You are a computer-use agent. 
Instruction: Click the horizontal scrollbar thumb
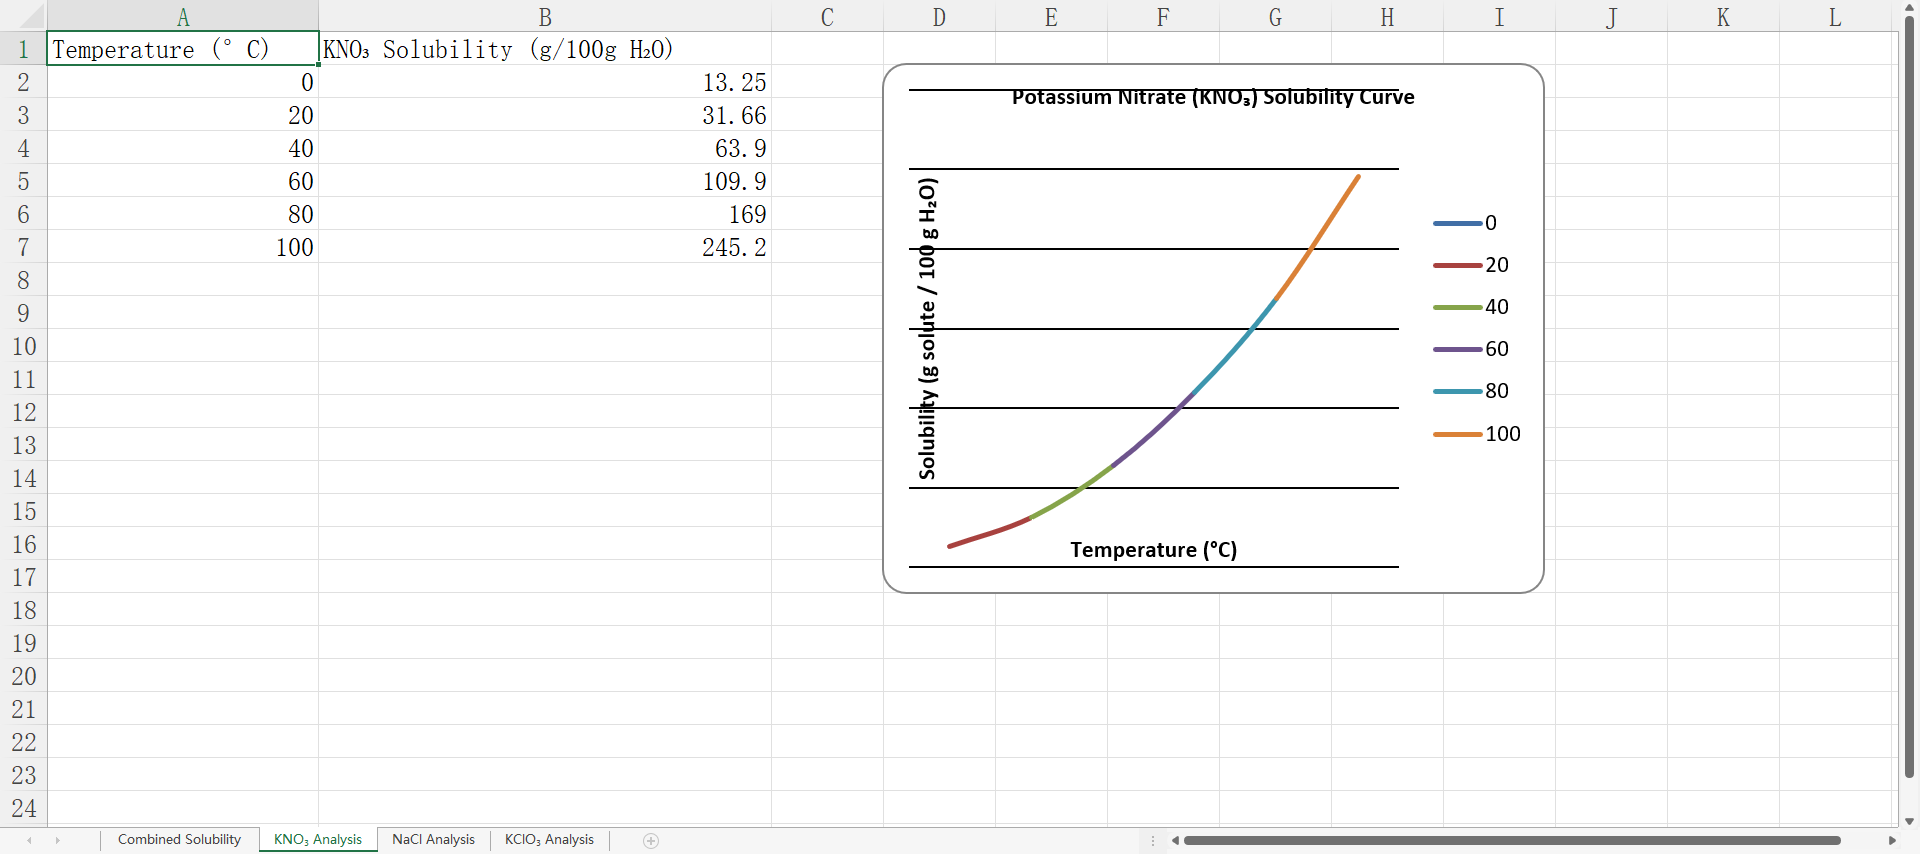coord(1511,841)
